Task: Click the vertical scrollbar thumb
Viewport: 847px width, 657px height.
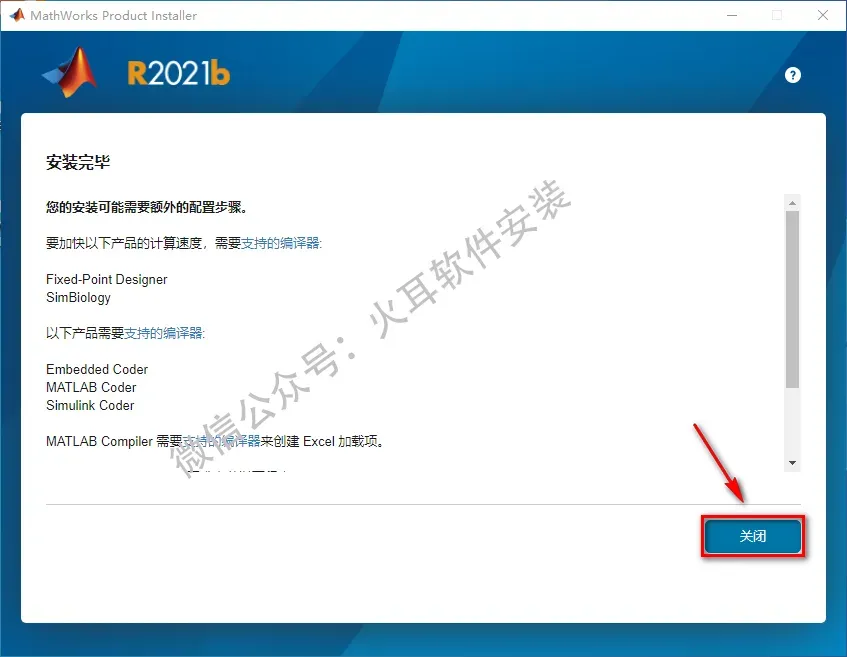Action: (x=792, y=299)
